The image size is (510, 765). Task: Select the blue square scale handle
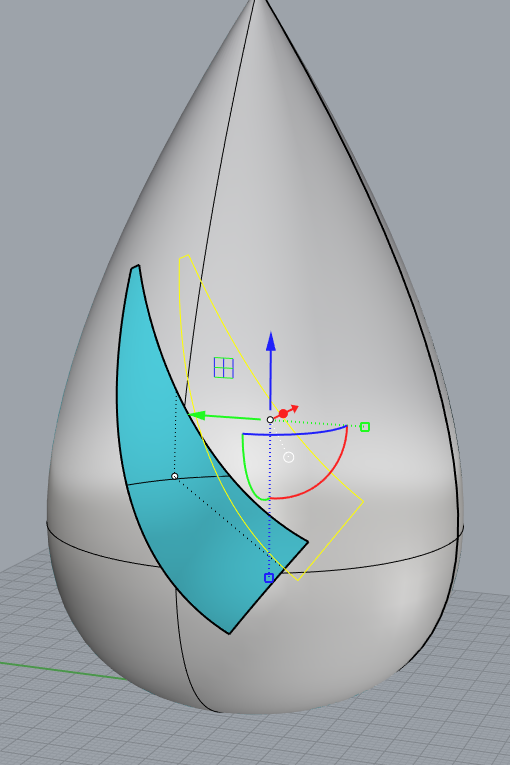tap(268, 578)
